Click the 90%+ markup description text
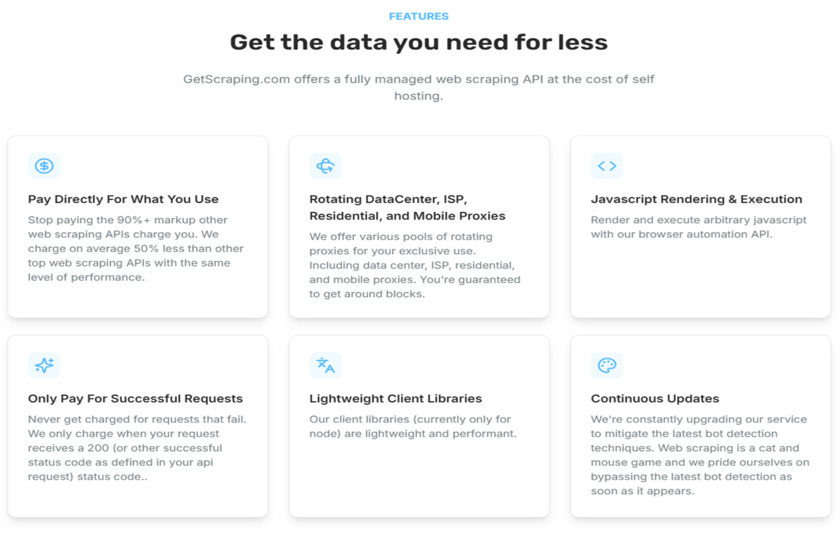This screenshot has width=840, height=560. point(136,248)
